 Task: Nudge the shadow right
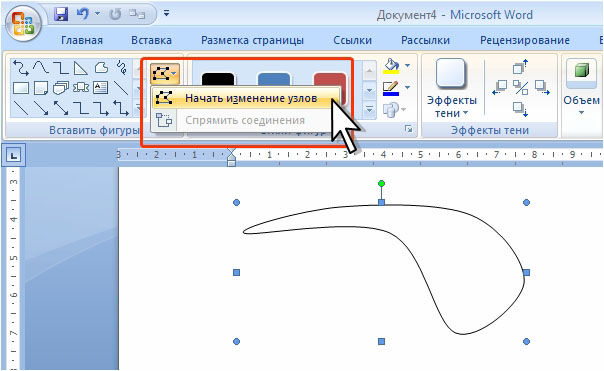pos(542,88)
